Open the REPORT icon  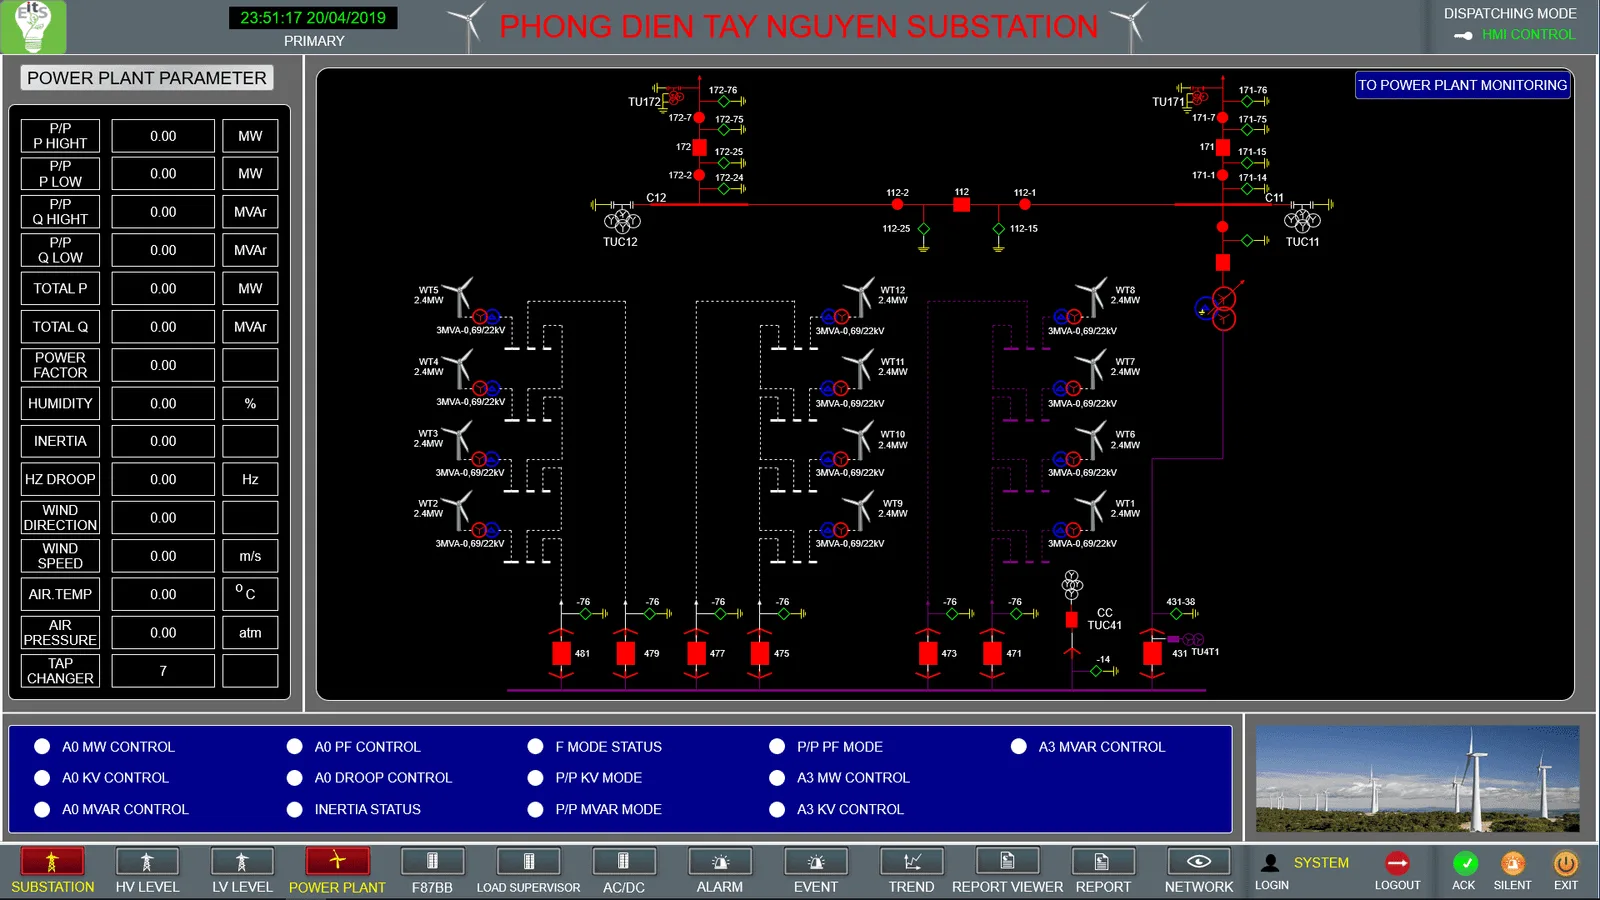pos(1103,861)
